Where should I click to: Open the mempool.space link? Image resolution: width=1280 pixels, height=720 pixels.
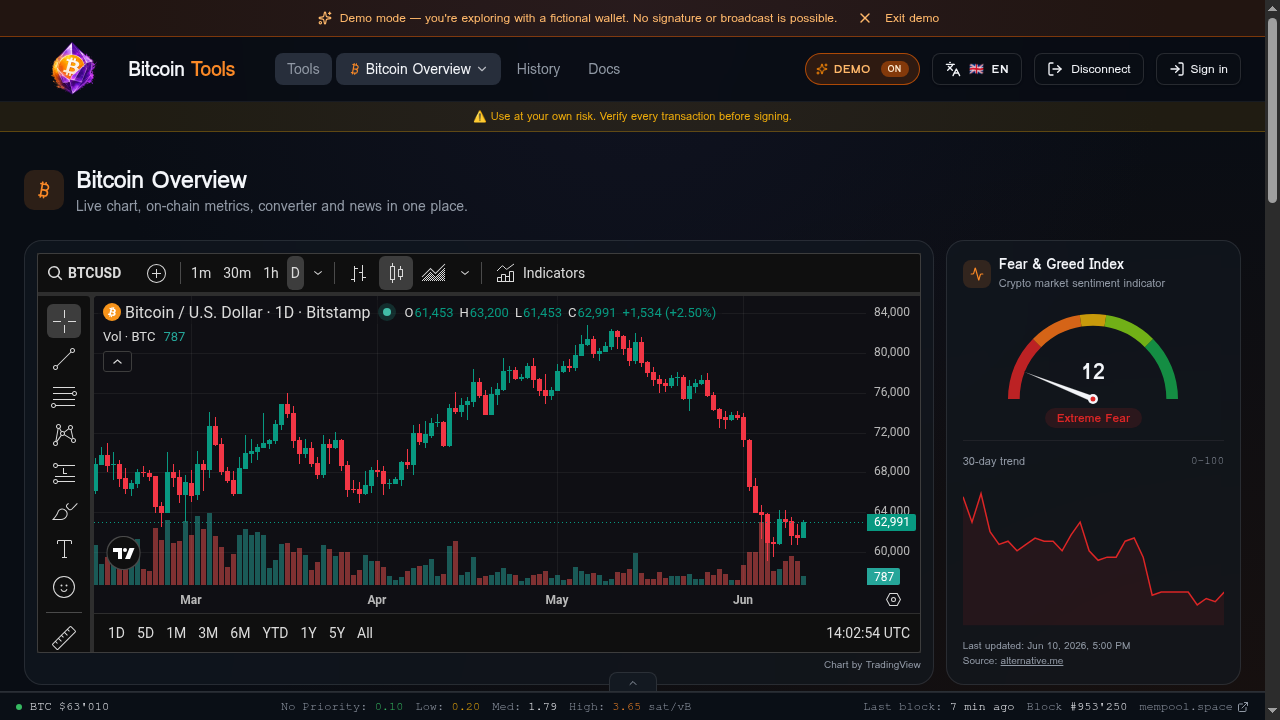pos(1193,707)
